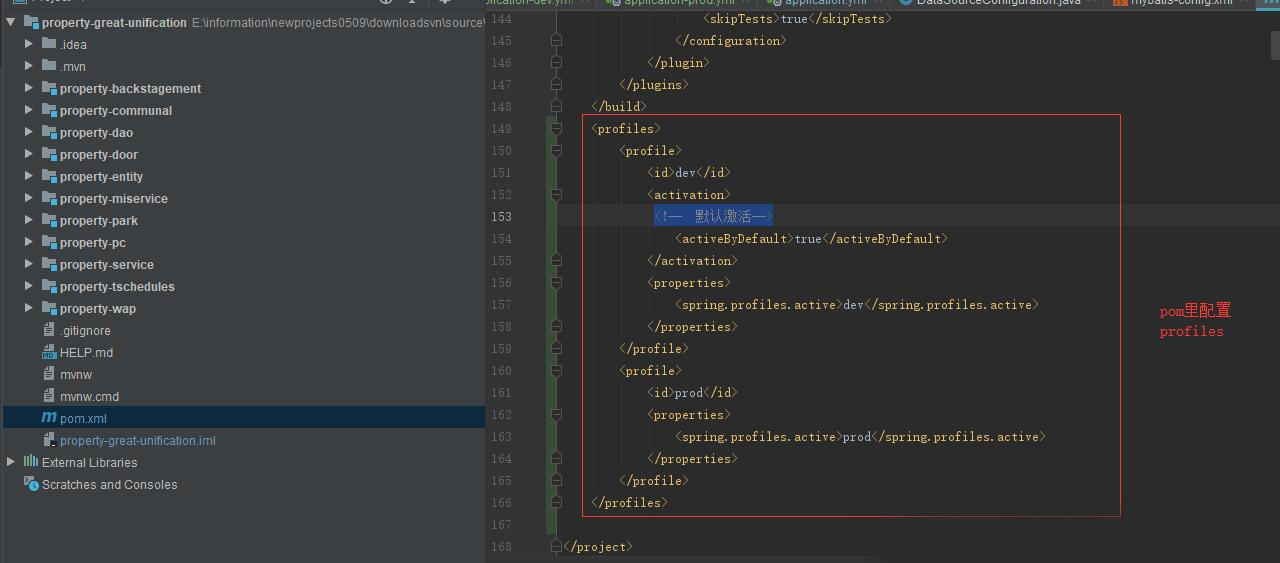Toggle fold marker at line 156 properties
The height and width of the screenshot is (563, 1280).
tap(556, 283)
